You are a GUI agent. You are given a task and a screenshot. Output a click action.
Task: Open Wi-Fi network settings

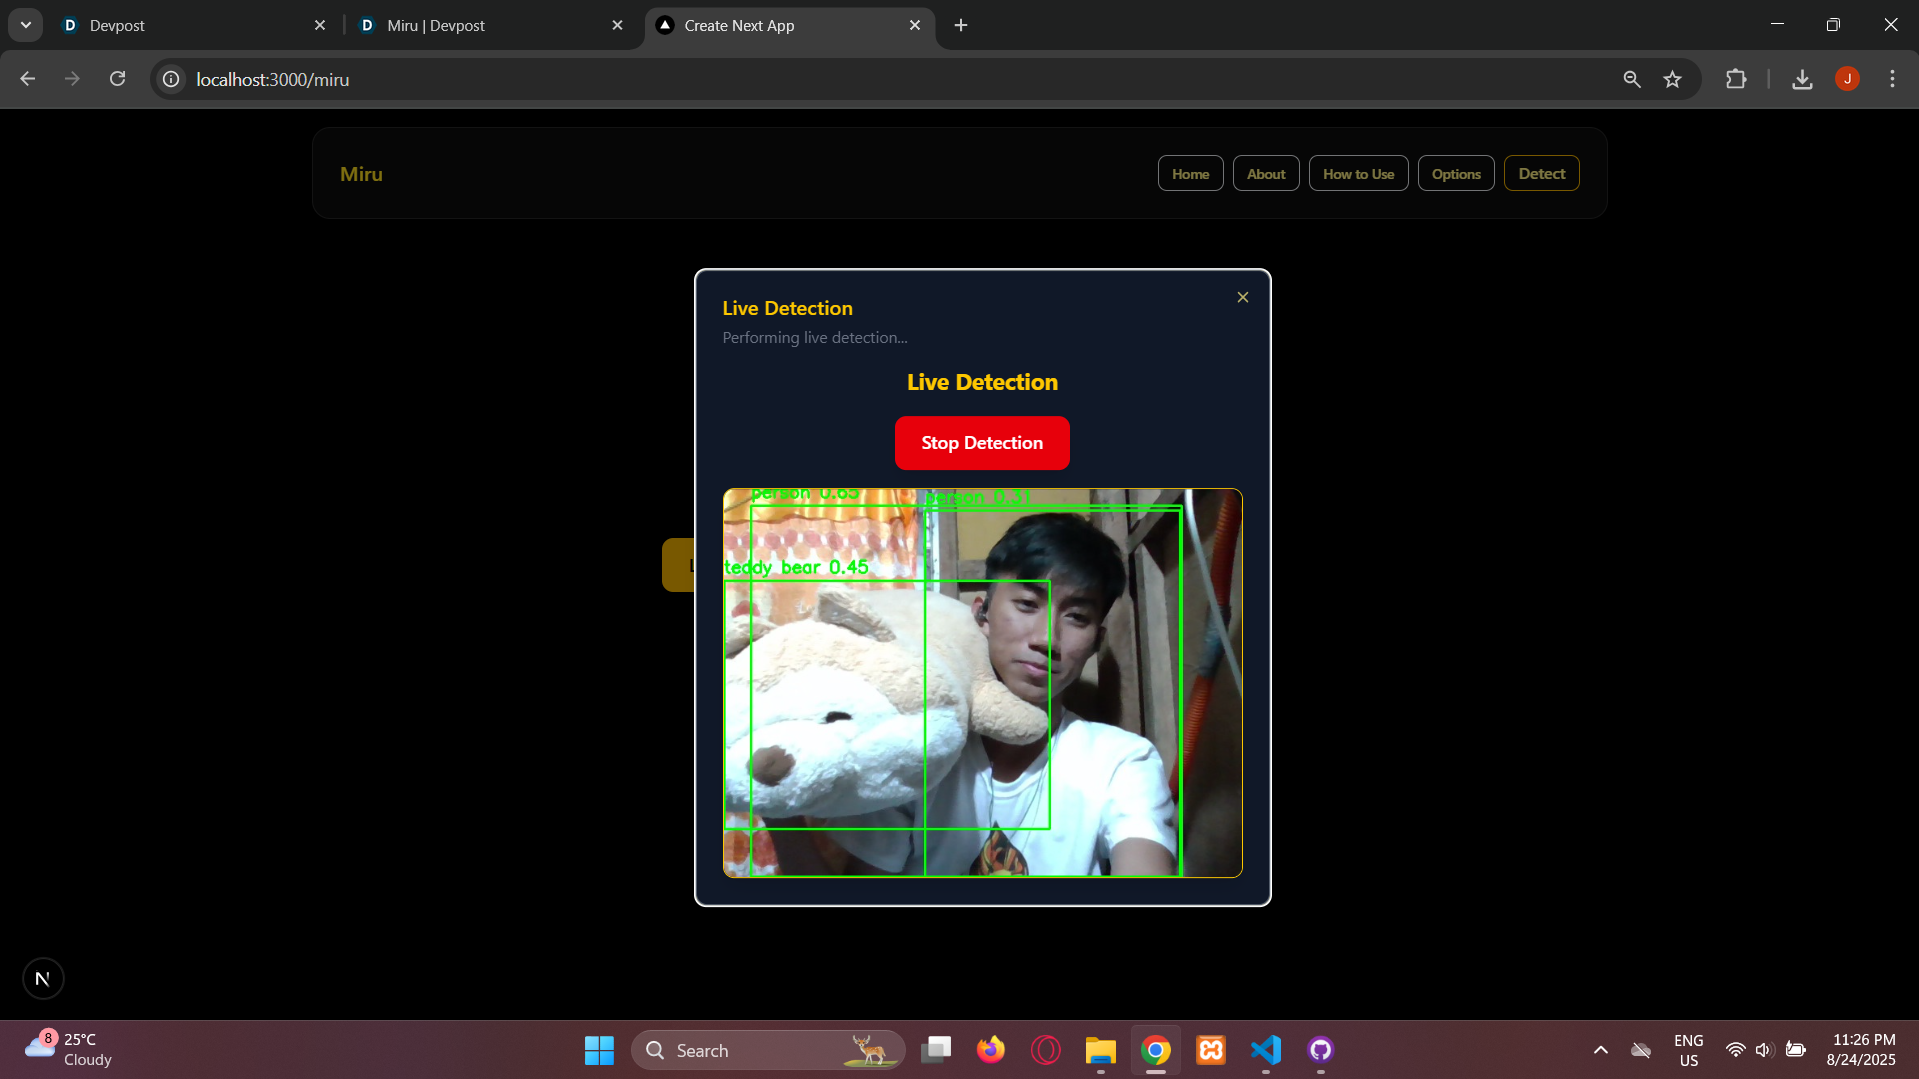tap(1736, 1050)
